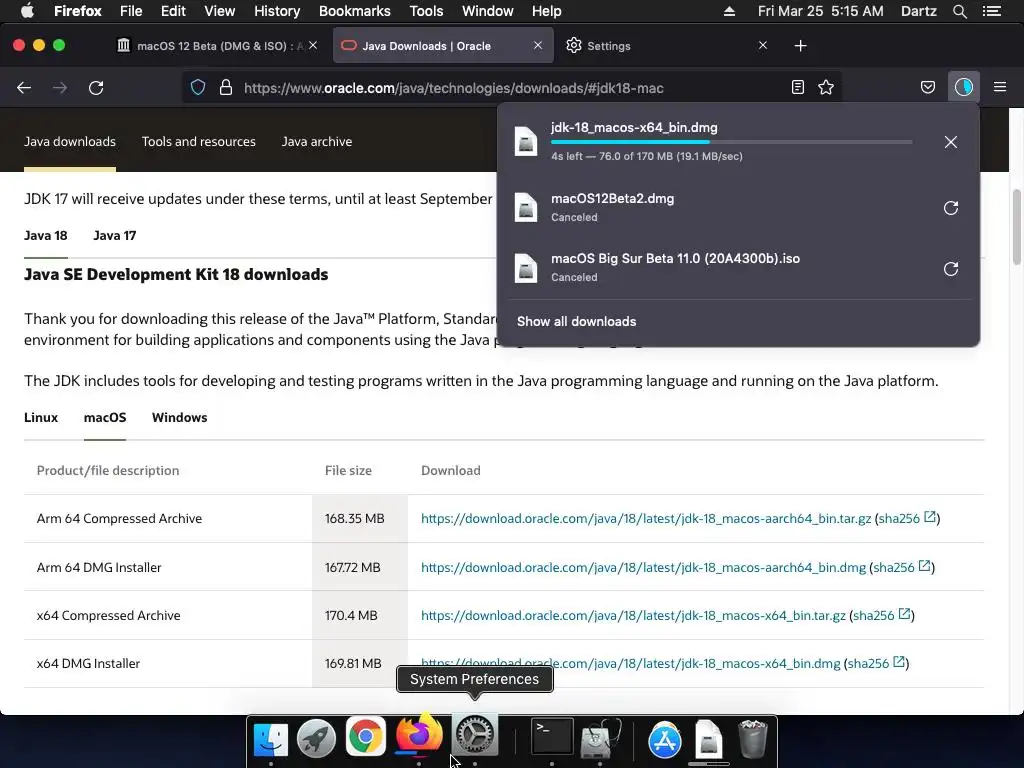Open System Preferences from the Dock
The image size is (1024, 768).
475,735
